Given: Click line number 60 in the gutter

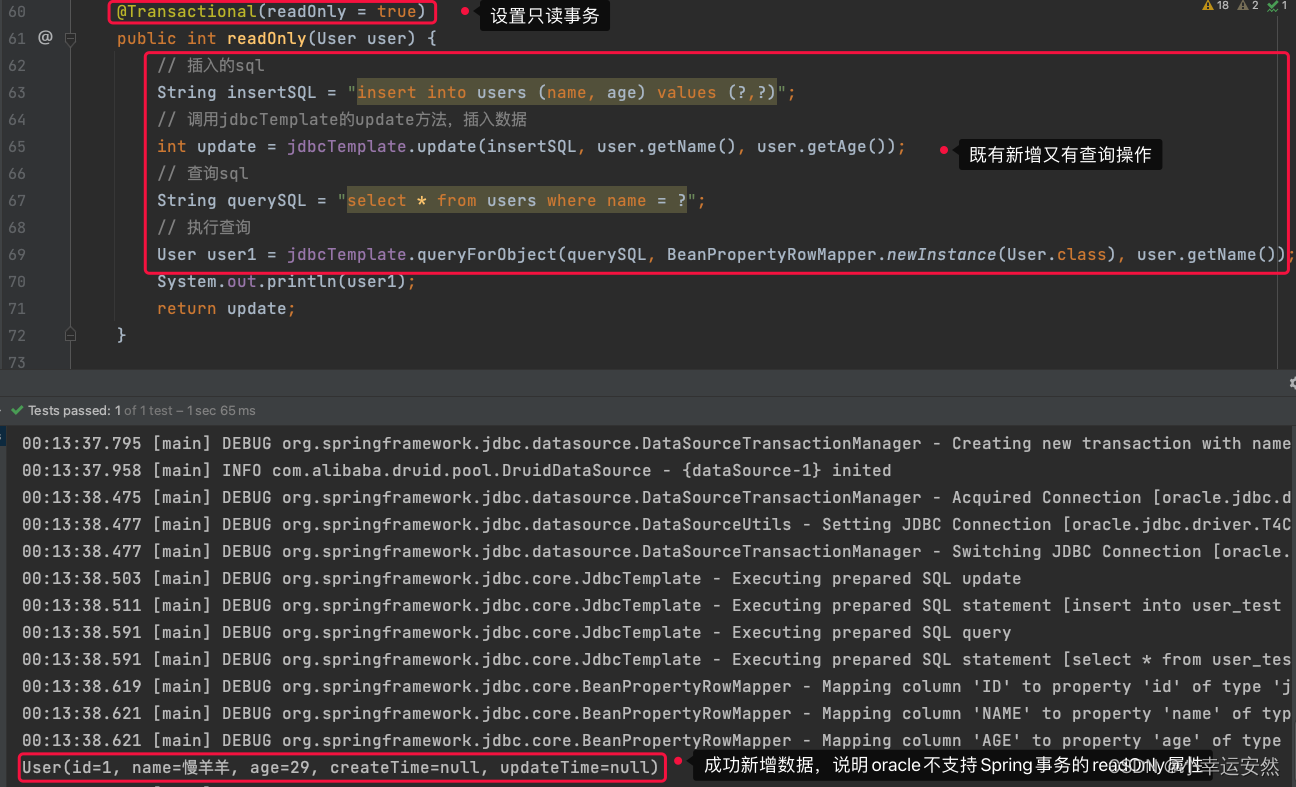Looking at the screenshot, I should click(17, 12).
